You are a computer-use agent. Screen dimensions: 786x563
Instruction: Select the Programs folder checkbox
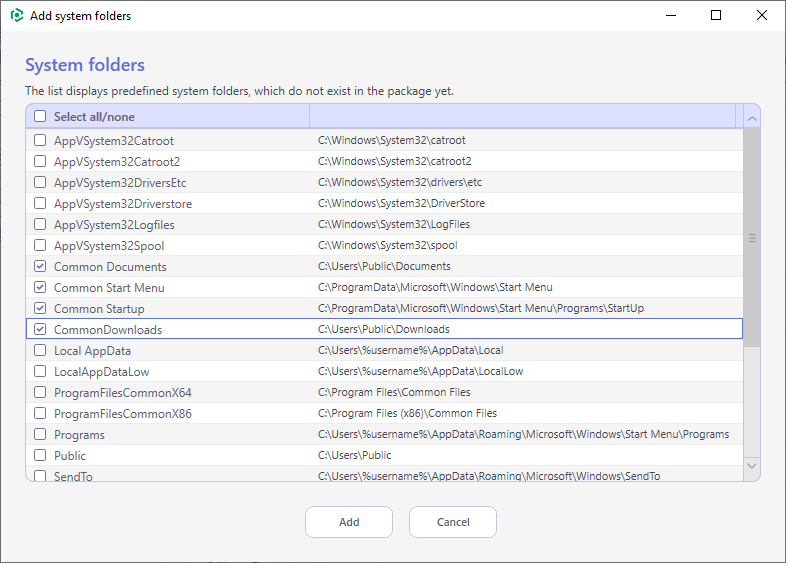pyautogui.click(x=40, y=434)
